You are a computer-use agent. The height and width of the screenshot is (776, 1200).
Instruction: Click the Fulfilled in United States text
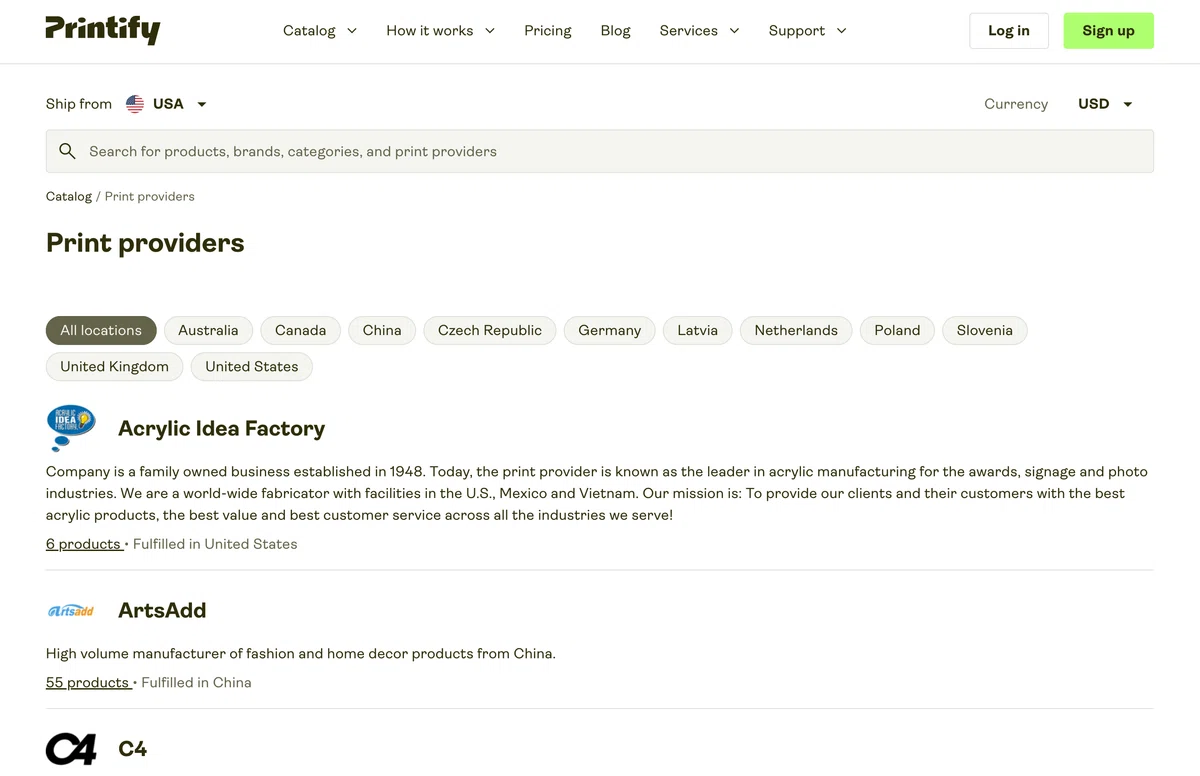pos(215,544)
